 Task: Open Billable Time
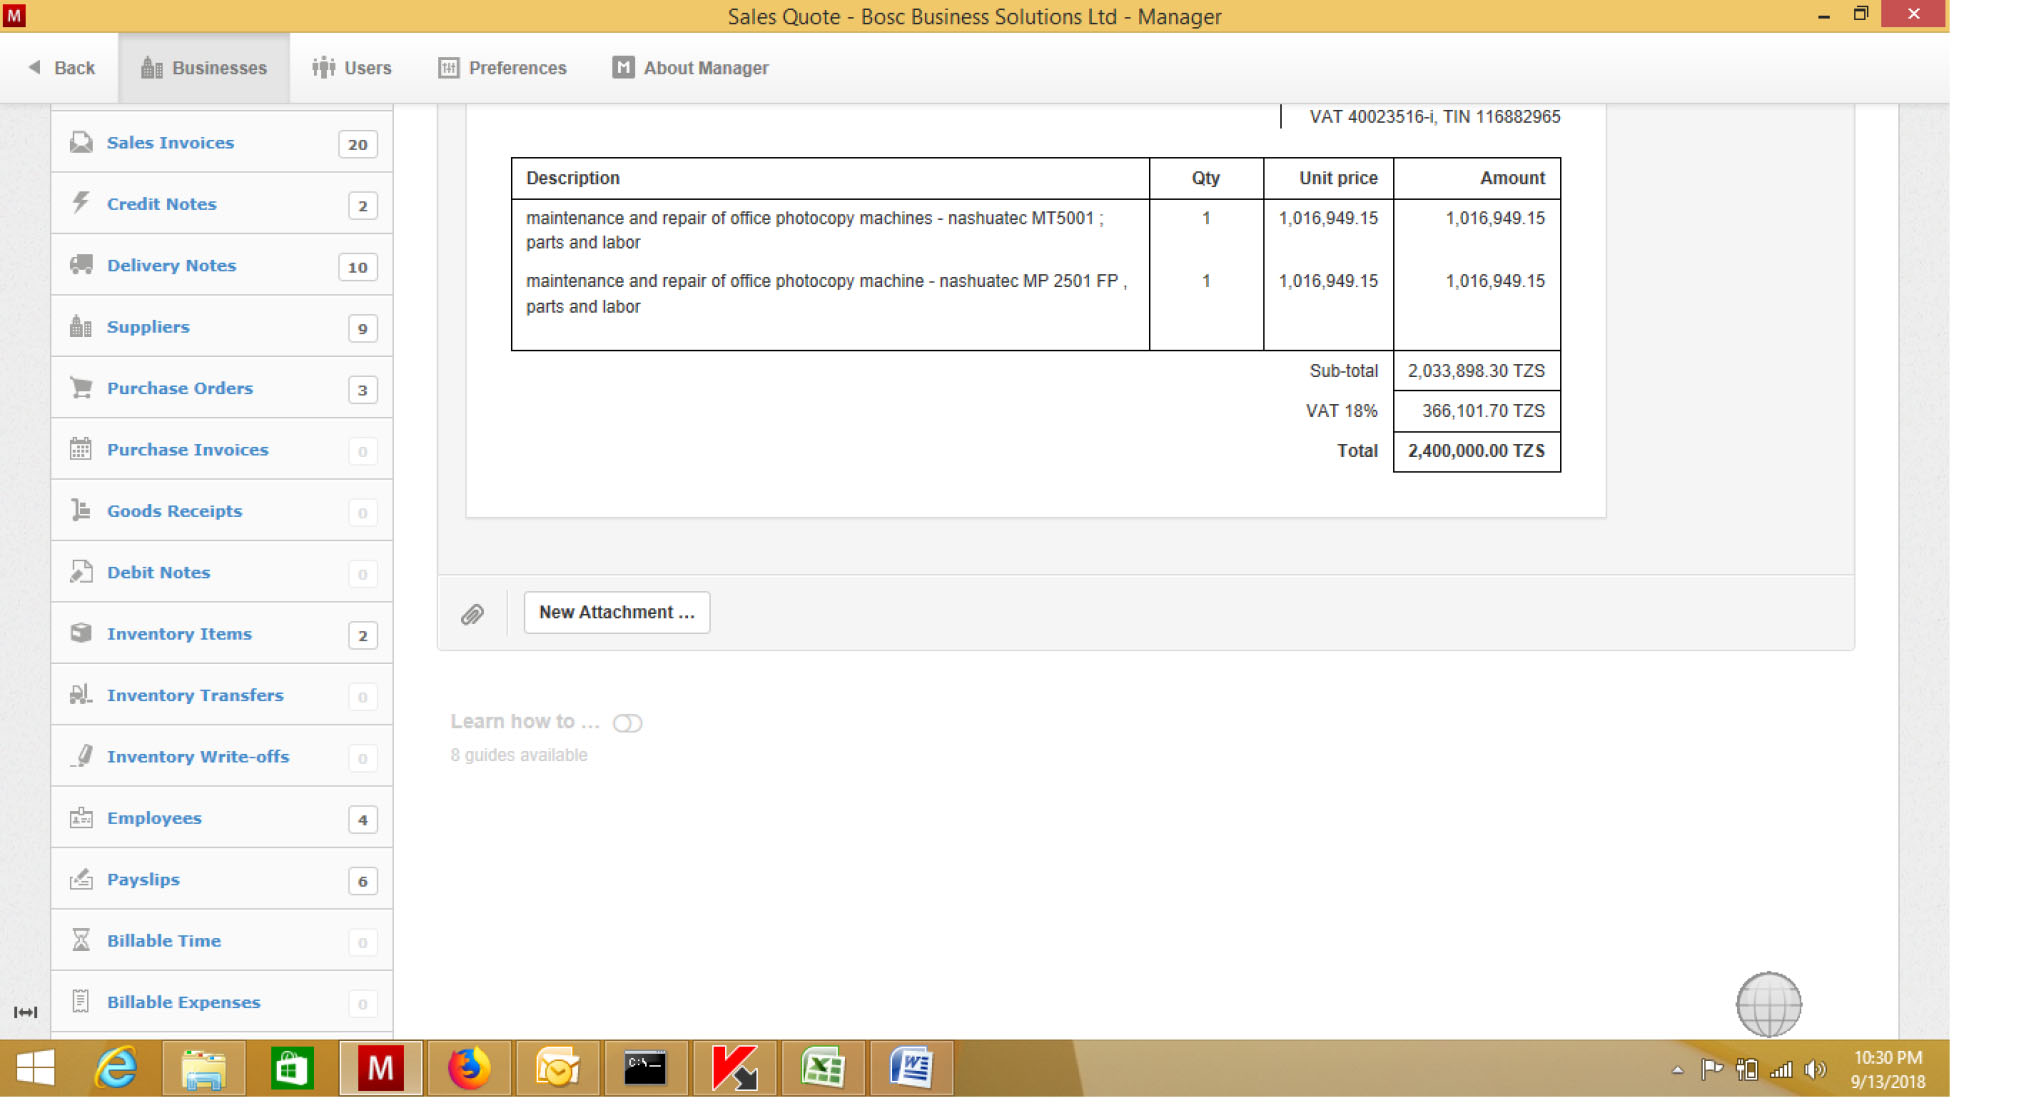point(221,941)
